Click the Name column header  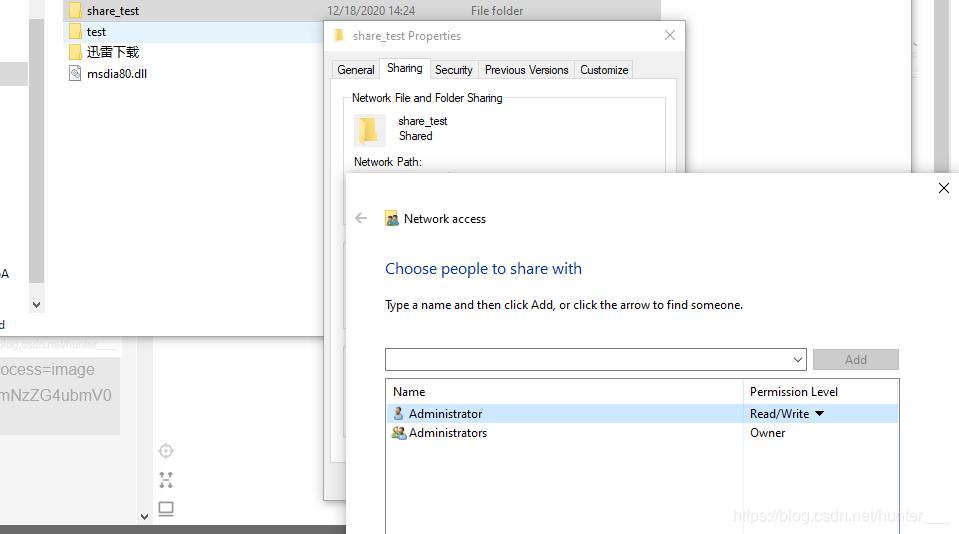[x=565, y=391]
